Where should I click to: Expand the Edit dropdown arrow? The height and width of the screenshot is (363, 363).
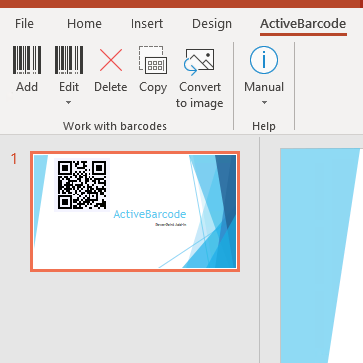pyautogui.click(x=68, y=103)
